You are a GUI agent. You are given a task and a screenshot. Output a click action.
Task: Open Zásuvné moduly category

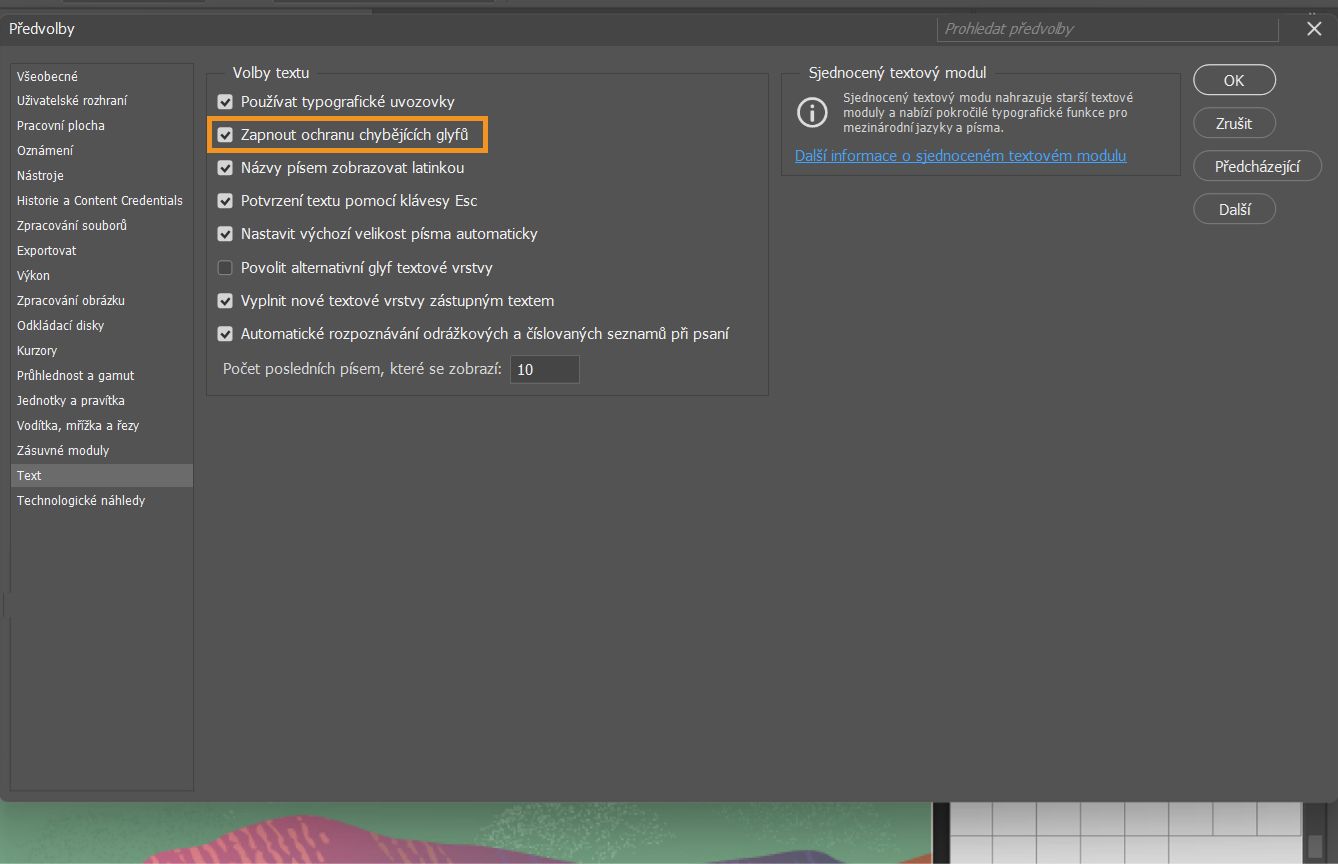pyautogui.click(x=102, y=451)
